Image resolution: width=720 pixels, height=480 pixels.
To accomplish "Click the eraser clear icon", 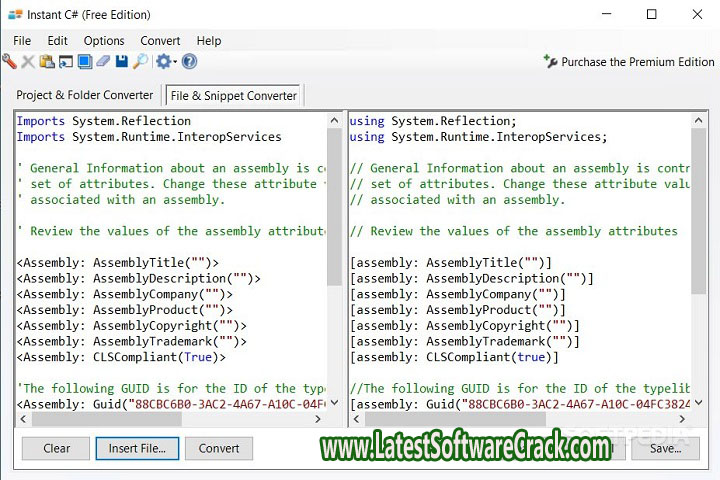I will [x=103, y=61].
